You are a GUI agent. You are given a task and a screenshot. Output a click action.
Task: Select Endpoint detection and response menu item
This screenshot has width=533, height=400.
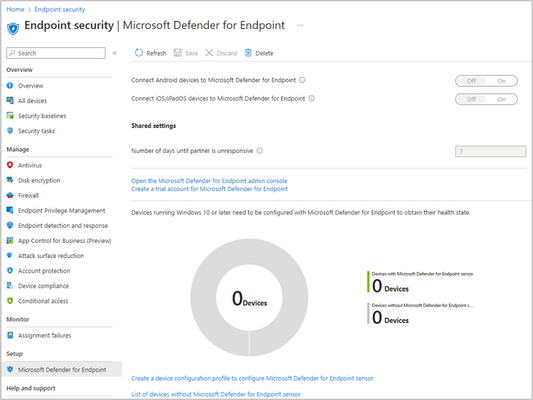tap(63, 226)
